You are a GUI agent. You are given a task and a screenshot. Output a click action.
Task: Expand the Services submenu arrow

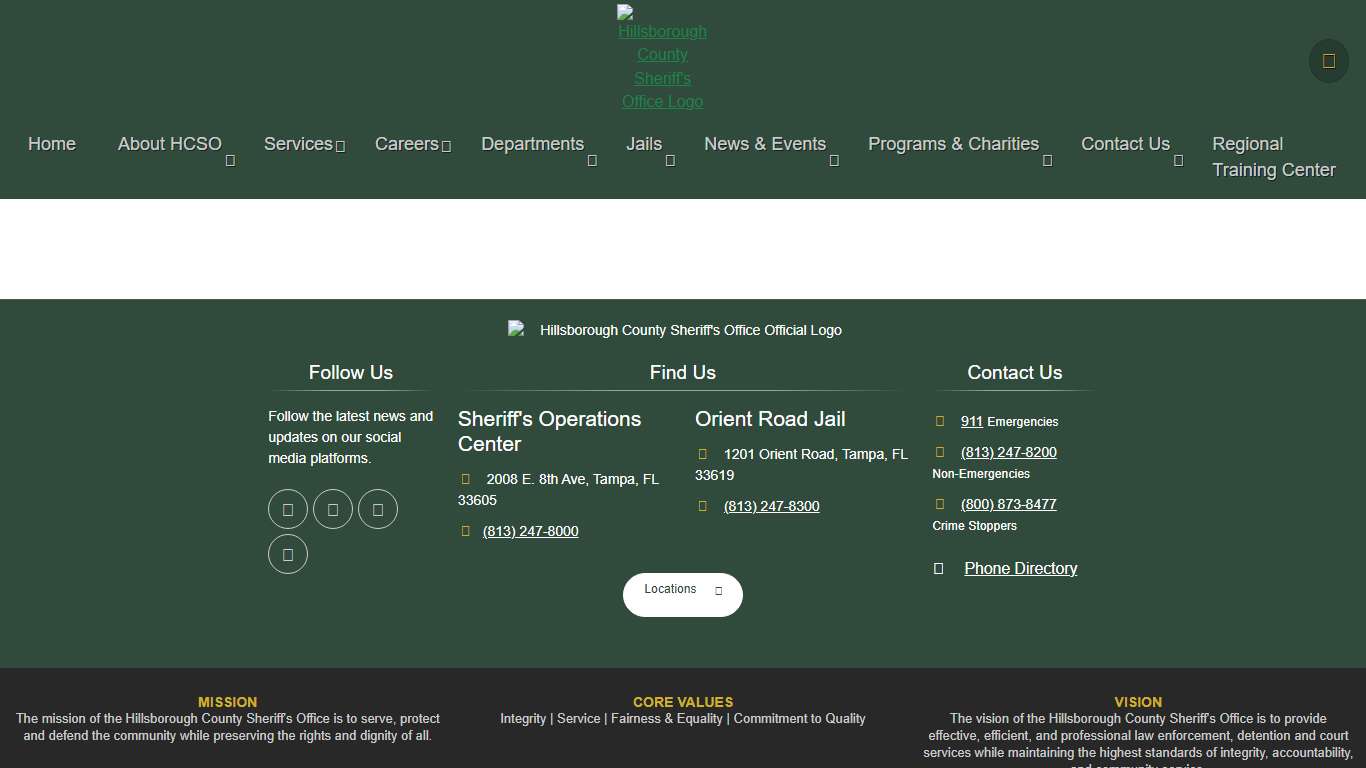340,146
